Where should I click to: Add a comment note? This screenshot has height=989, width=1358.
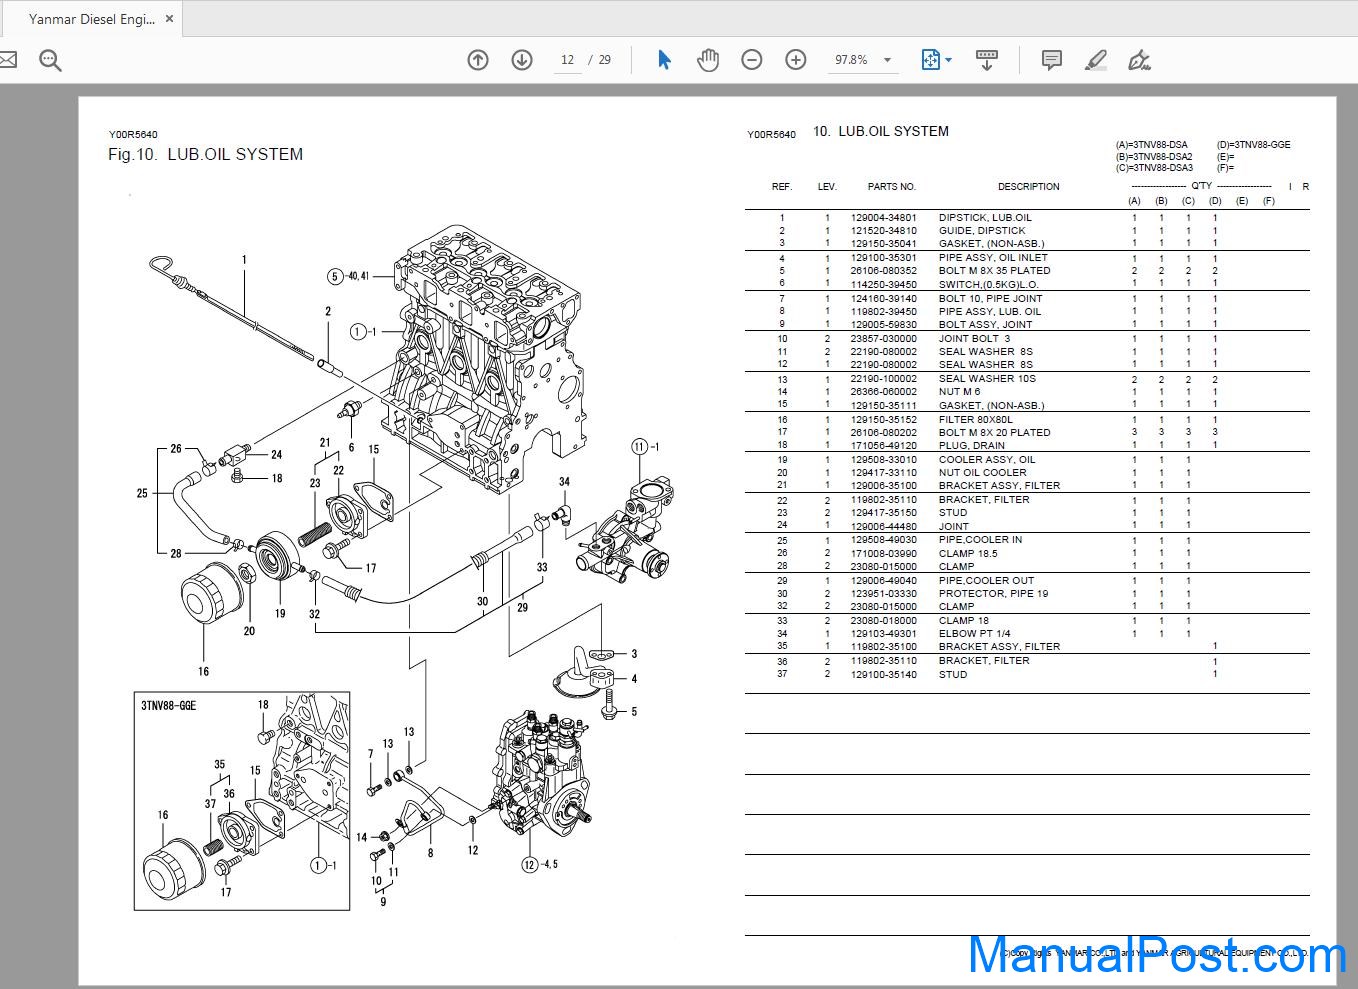coord(1052,60)
